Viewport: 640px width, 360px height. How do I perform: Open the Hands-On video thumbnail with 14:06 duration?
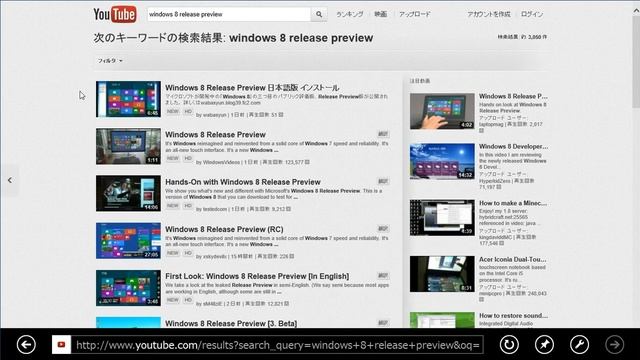129,193
